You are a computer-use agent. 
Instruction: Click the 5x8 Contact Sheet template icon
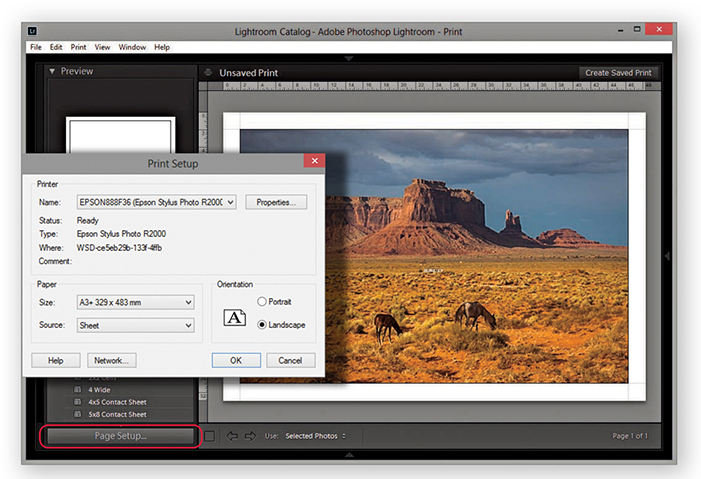click(78, 414)
